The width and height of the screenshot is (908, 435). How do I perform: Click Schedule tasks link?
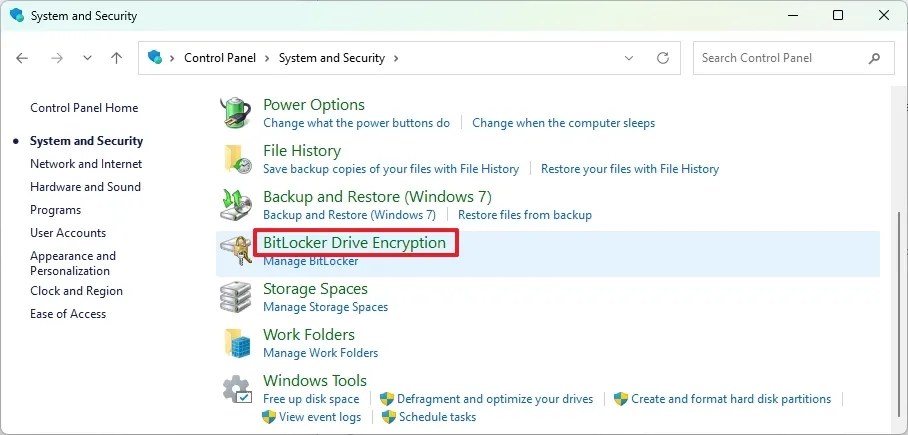point(437,417)
